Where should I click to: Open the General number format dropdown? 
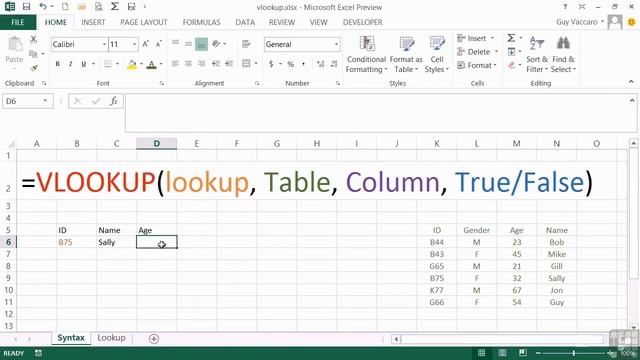(336, 44)
